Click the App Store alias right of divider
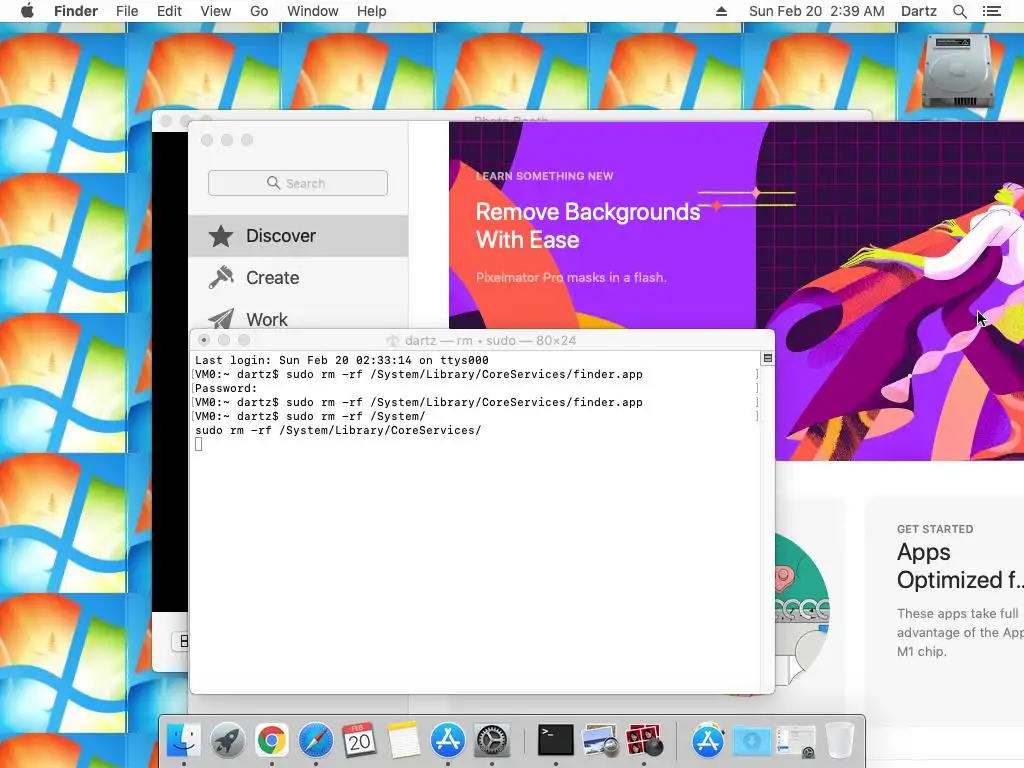Viewport: 1024px width, 768px height. [708, 740]
